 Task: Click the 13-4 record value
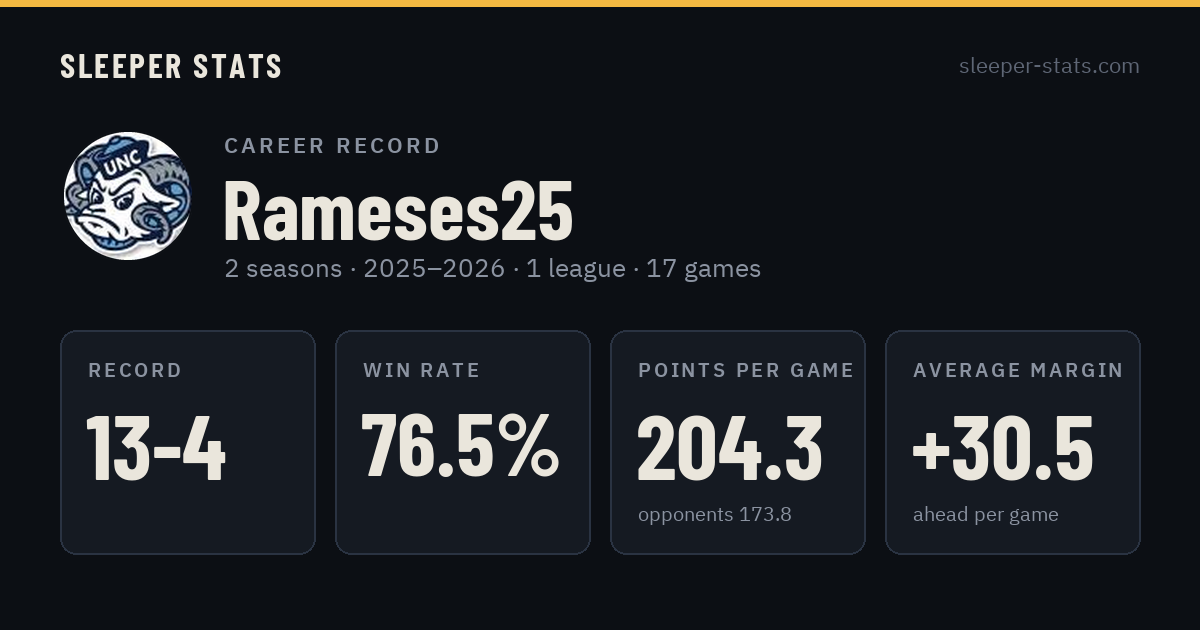(x=157, y=448)
